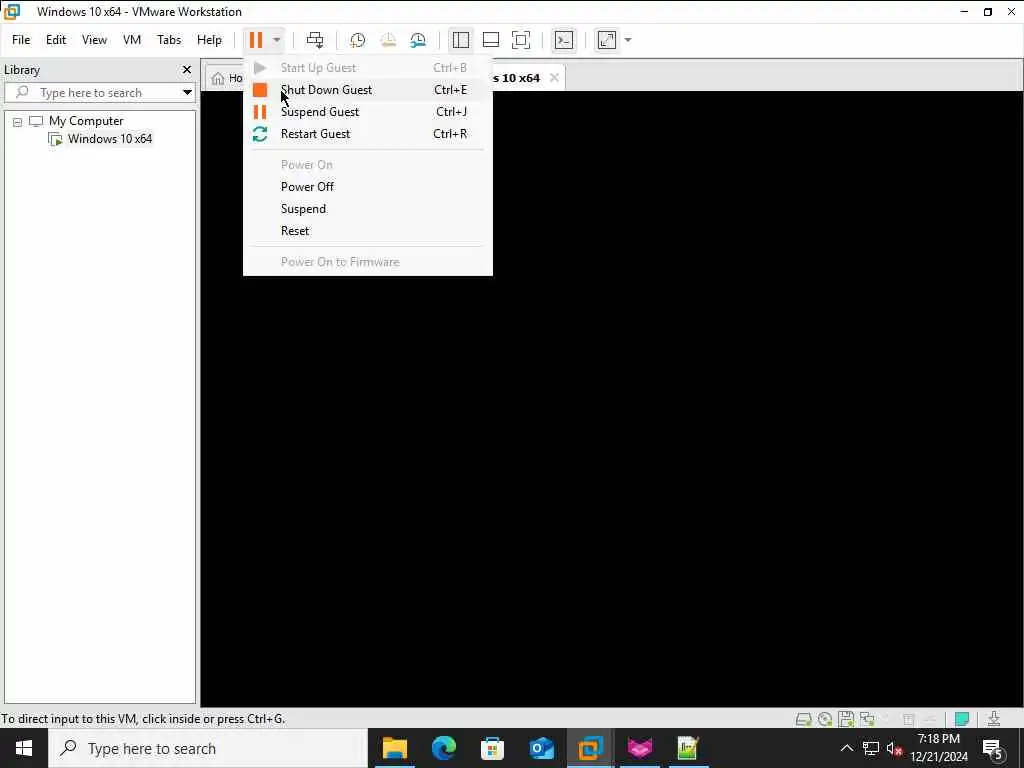1024x768 pixels.
Task: Open Outlook from the taskbar
Action: pyautogui.click(x=541, y=748)
